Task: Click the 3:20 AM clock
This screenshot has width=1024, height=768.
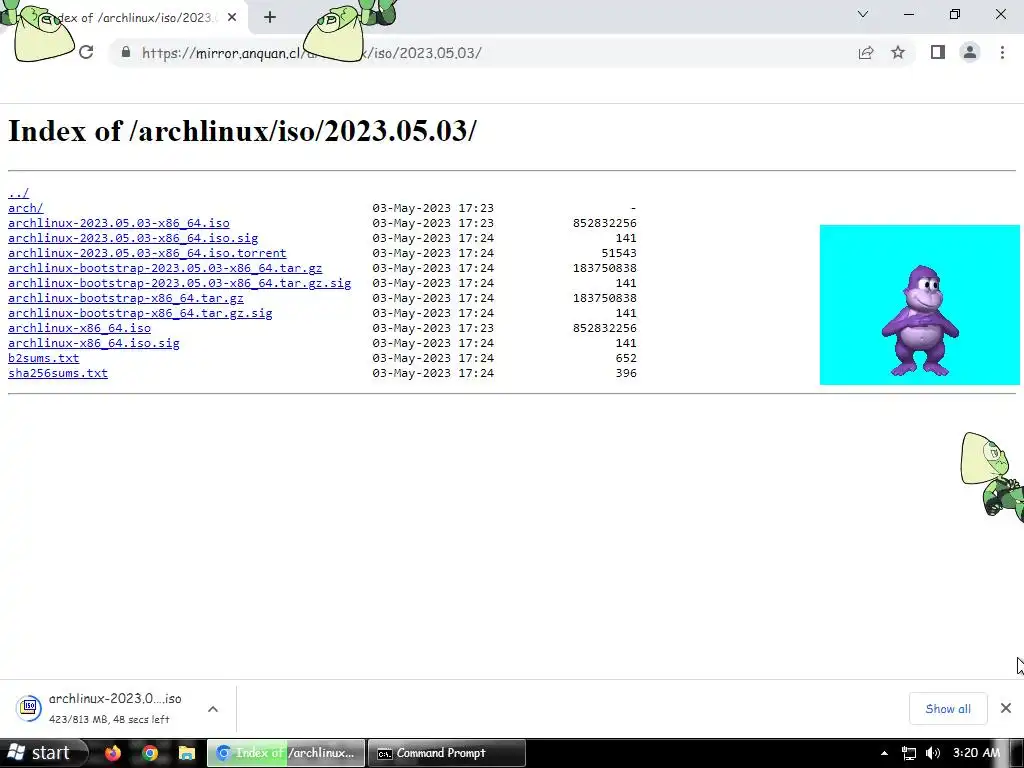Action: point(976,753)
